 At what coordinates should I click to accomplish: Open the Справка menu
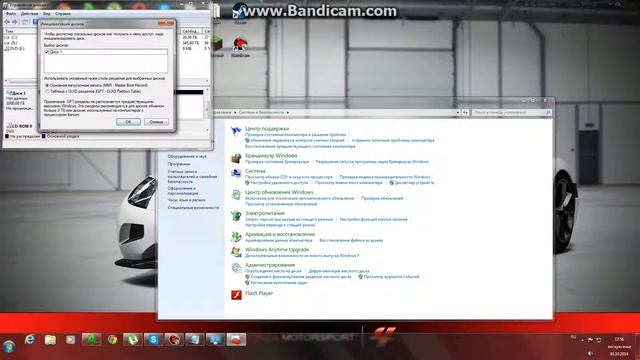tap(63, 13)
